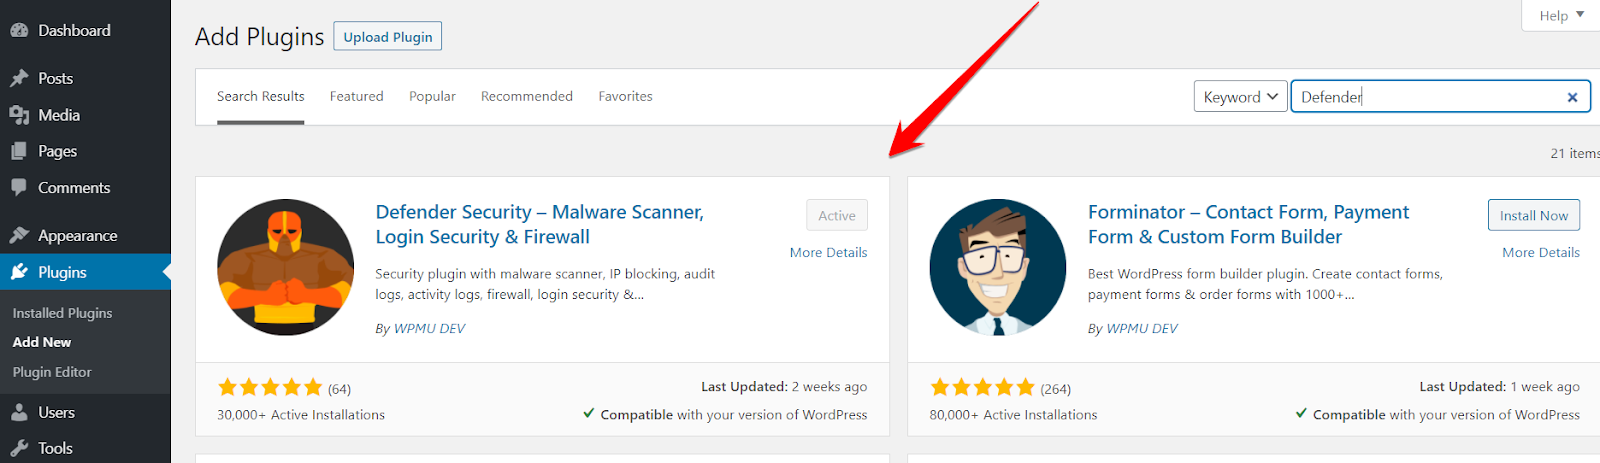Open Comments in the sidebar menu
This screenshot has width=1600, height=463.
[x=85, y=188]
